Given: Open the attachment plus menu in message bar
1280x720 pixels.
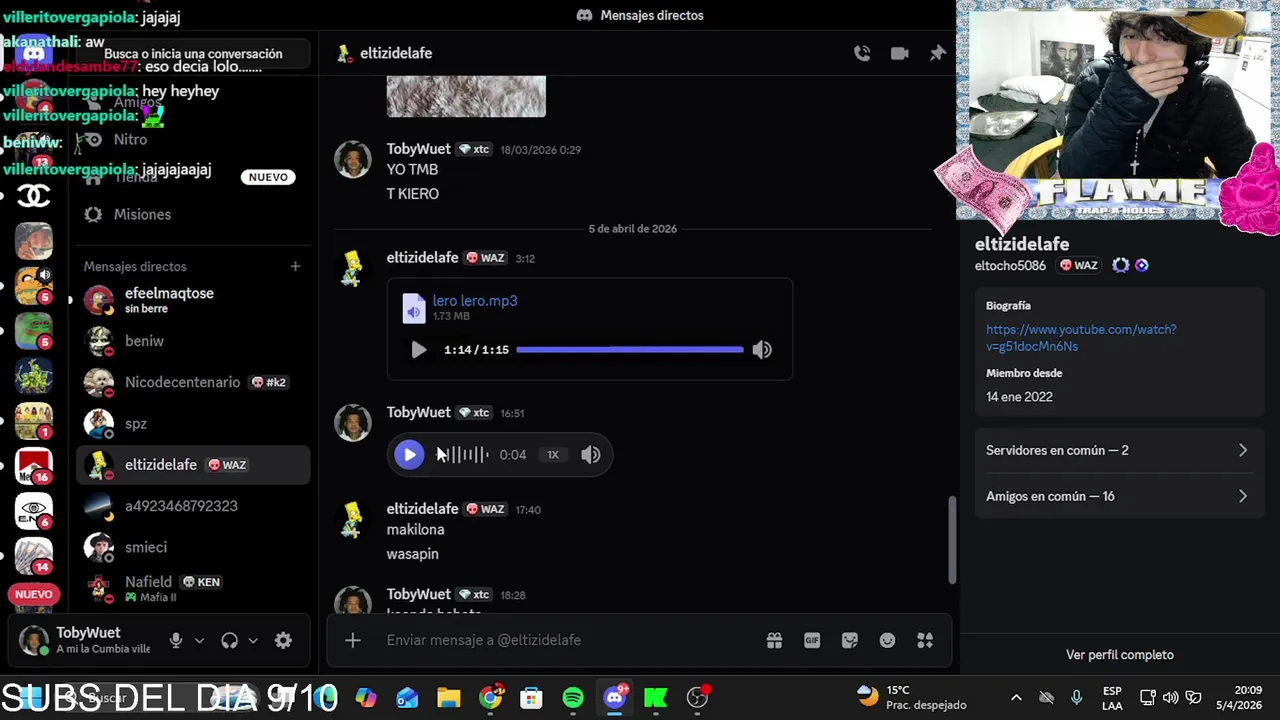Looking at the screenshot, I should point(353,640).
